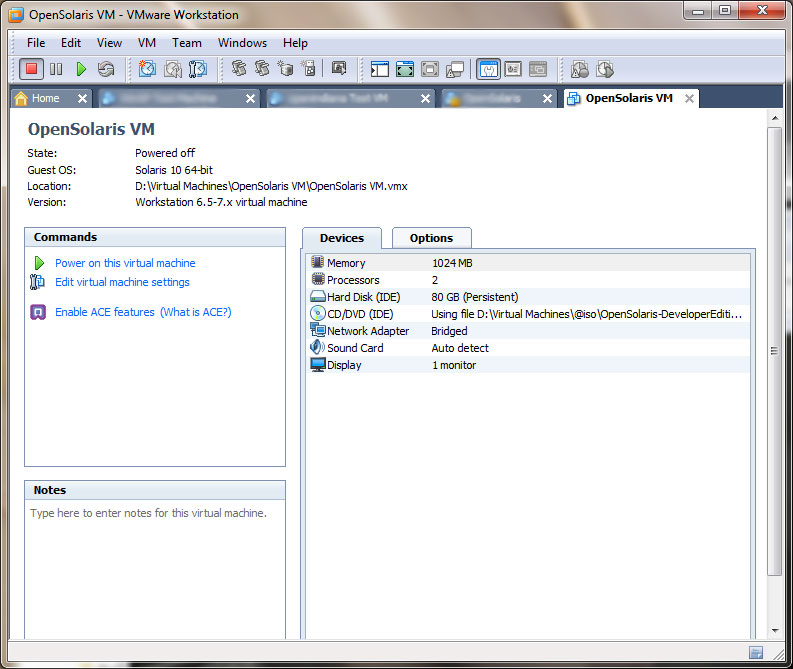Select the Network Adapter device row
Image resolution: width=793 pixels, height=669 pixels.
pos(367,331)
